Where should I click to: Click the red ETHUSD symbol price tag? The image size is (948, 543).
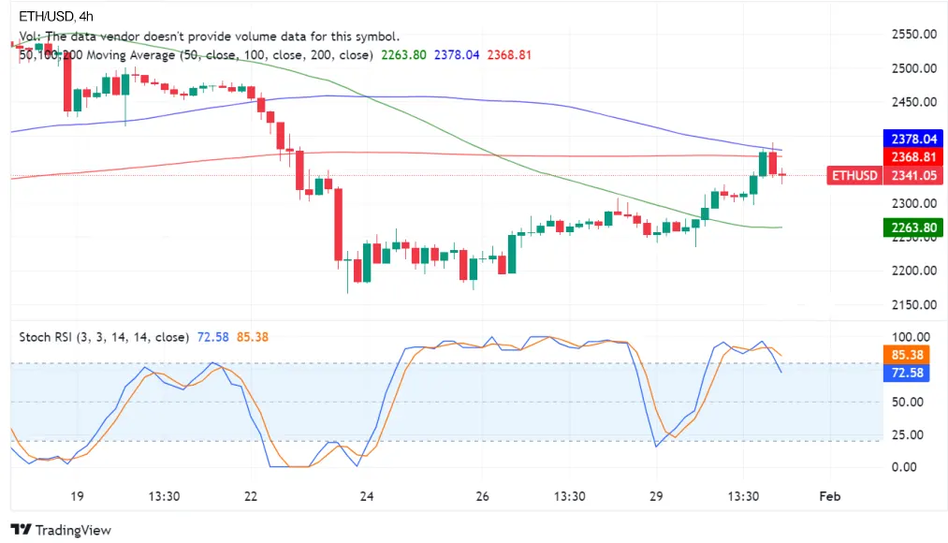(x=856, y=176)
